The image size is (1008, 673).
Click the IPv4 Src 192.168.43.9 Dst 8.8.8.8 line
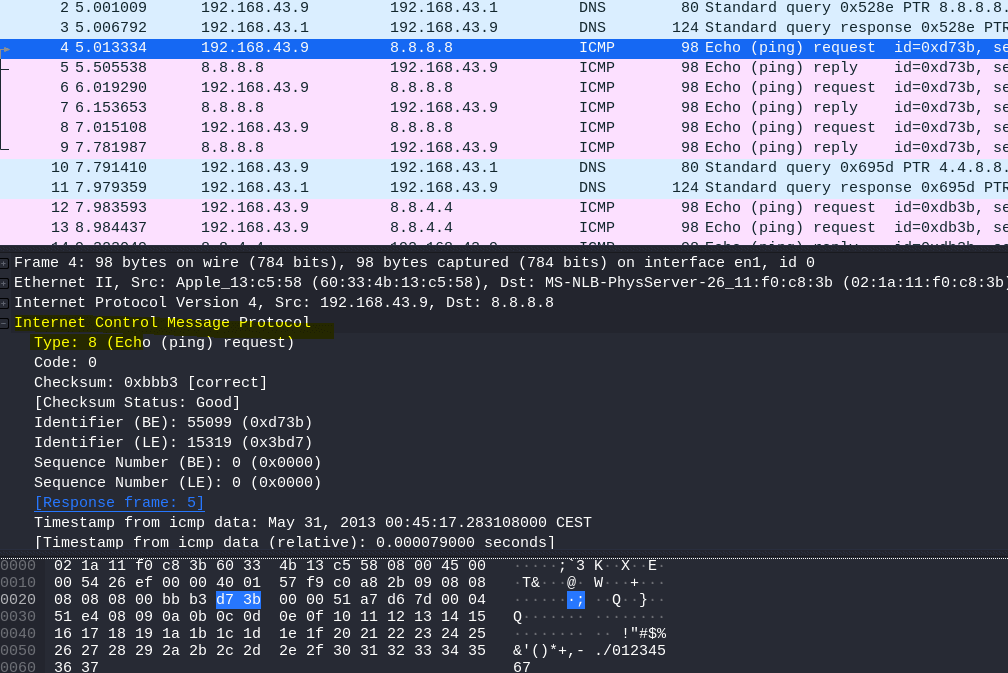click(x=284, y=303)
